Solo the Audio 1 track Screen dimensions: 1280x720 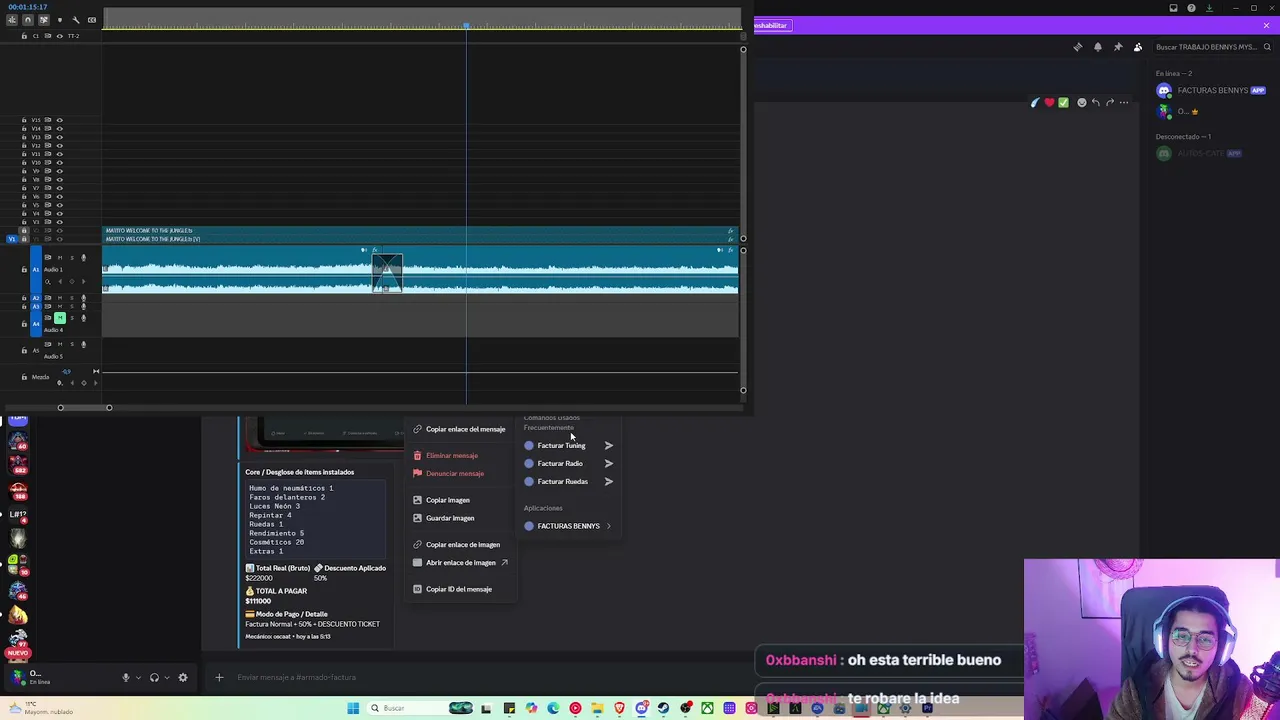point(72,258)
